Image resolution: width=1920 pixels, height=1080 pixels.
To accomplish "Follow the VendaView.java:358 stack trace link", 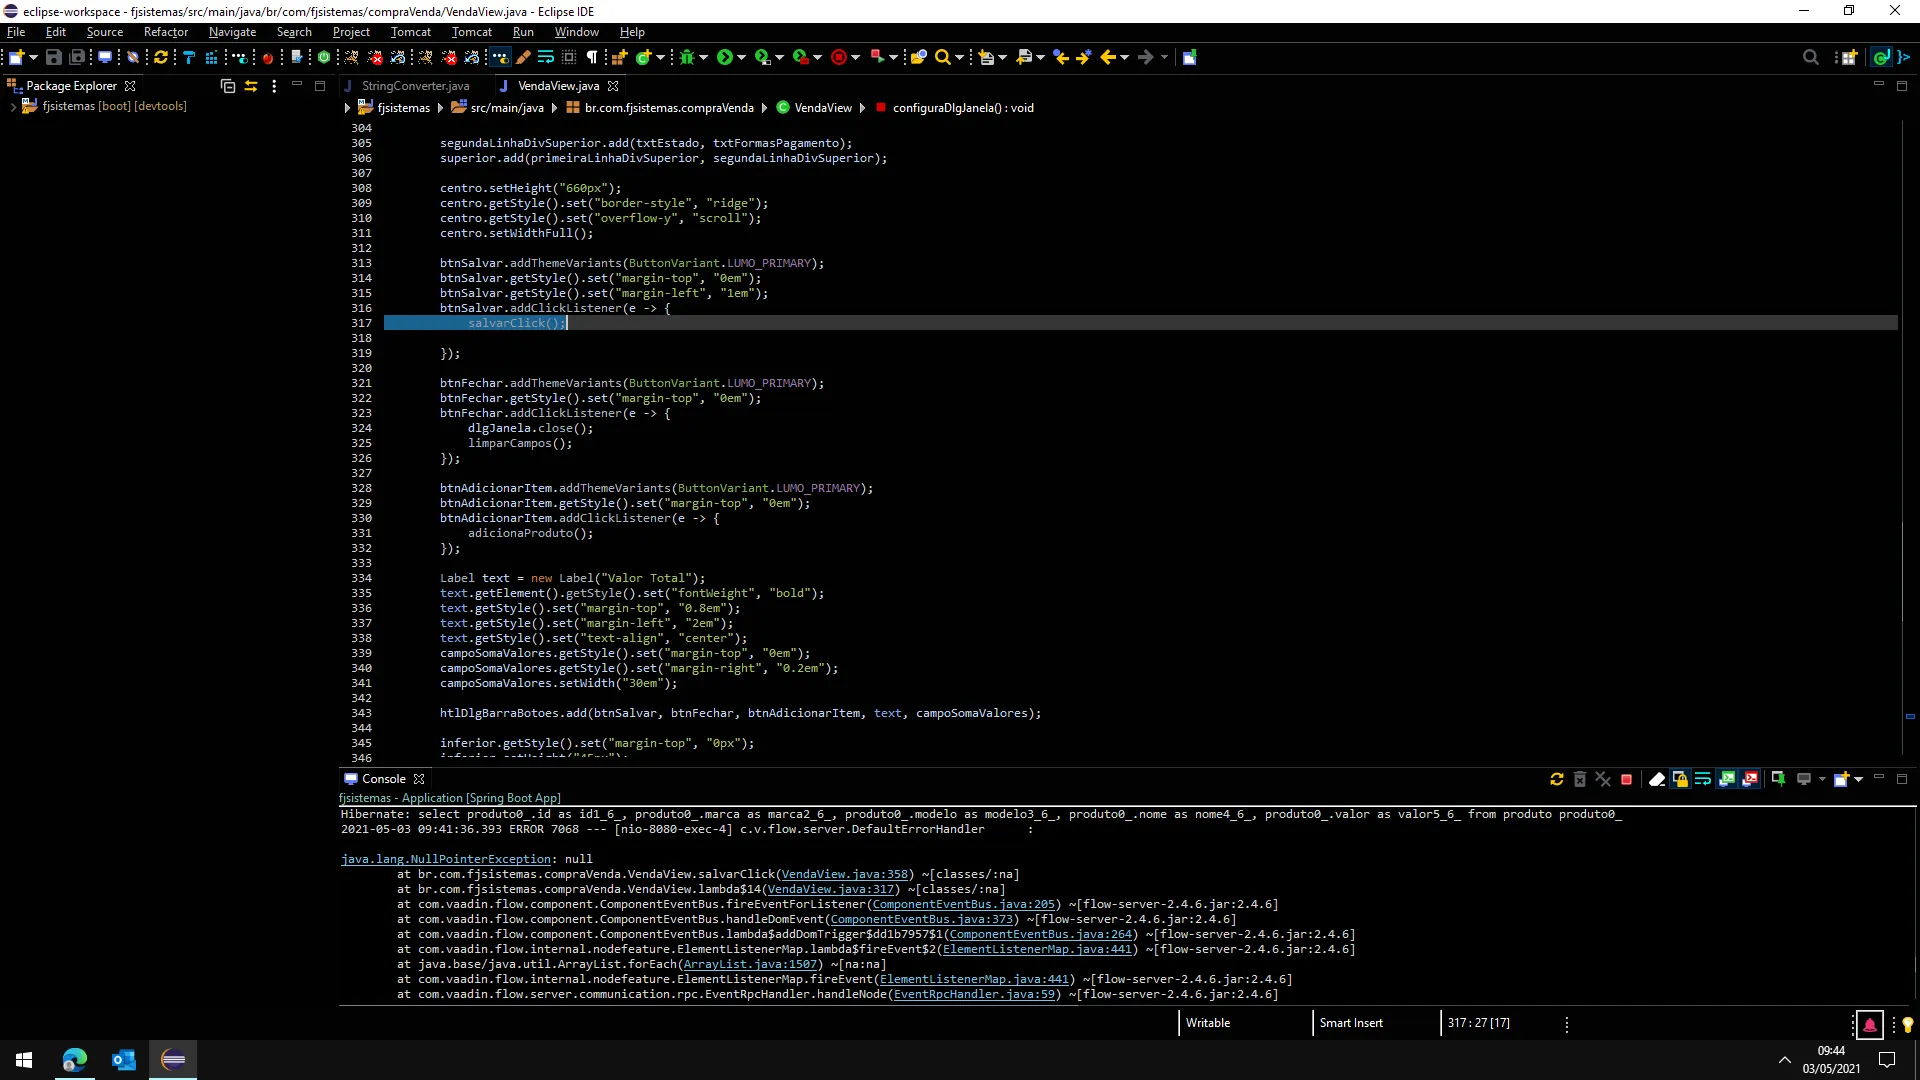I will coord(844,874).
